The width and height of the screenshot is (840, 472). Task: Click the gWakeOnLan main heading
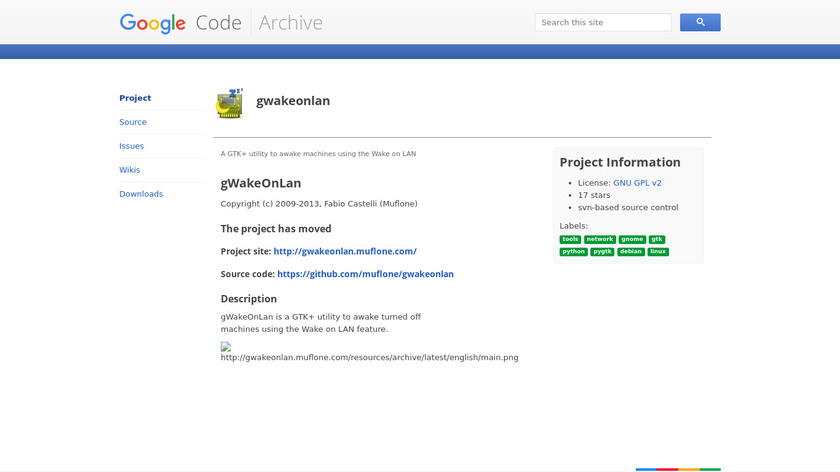click(x=260, y=183)
